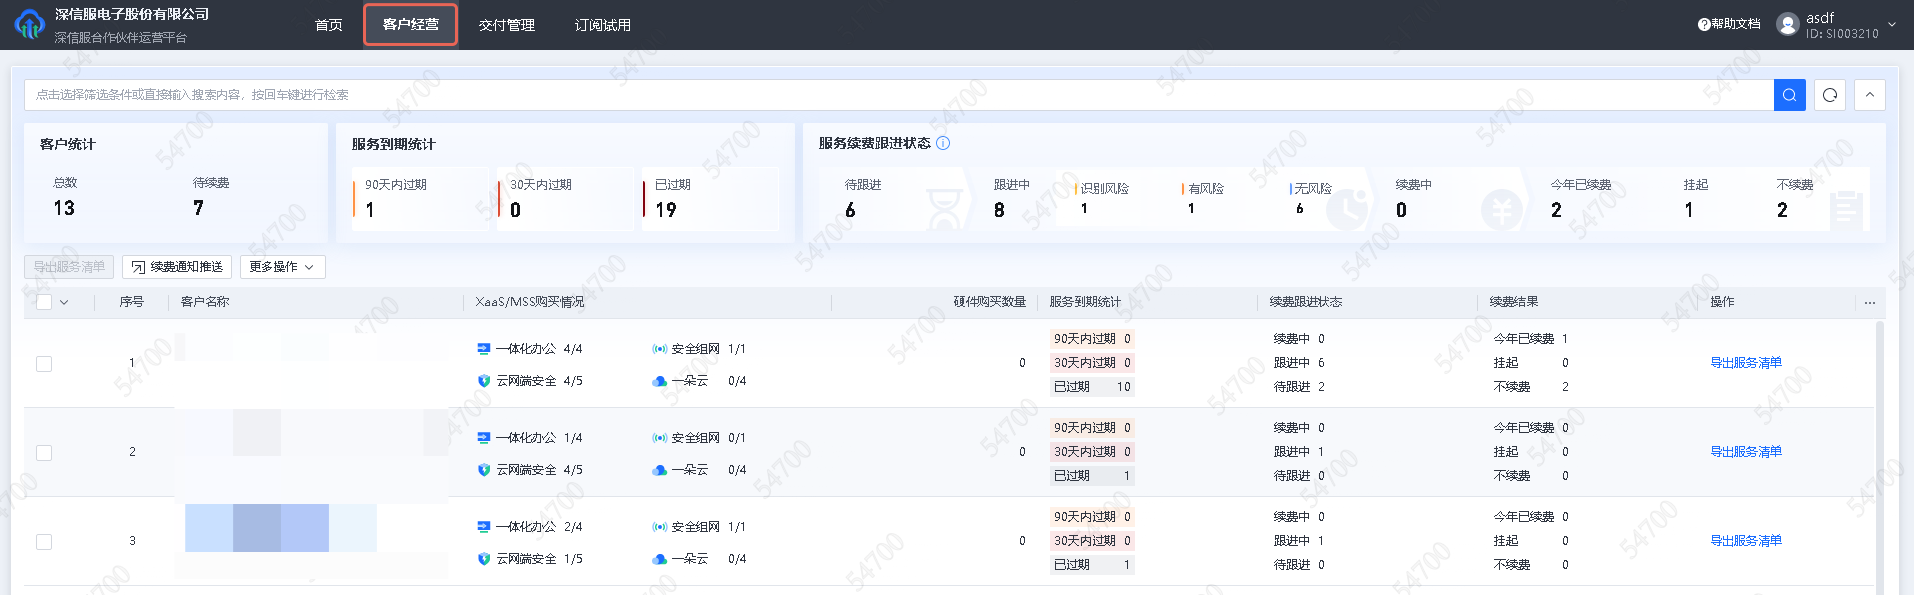Tick the checkbox for row 3
The height and width of the screenshot is (595, 1914).
coord(44,542)
